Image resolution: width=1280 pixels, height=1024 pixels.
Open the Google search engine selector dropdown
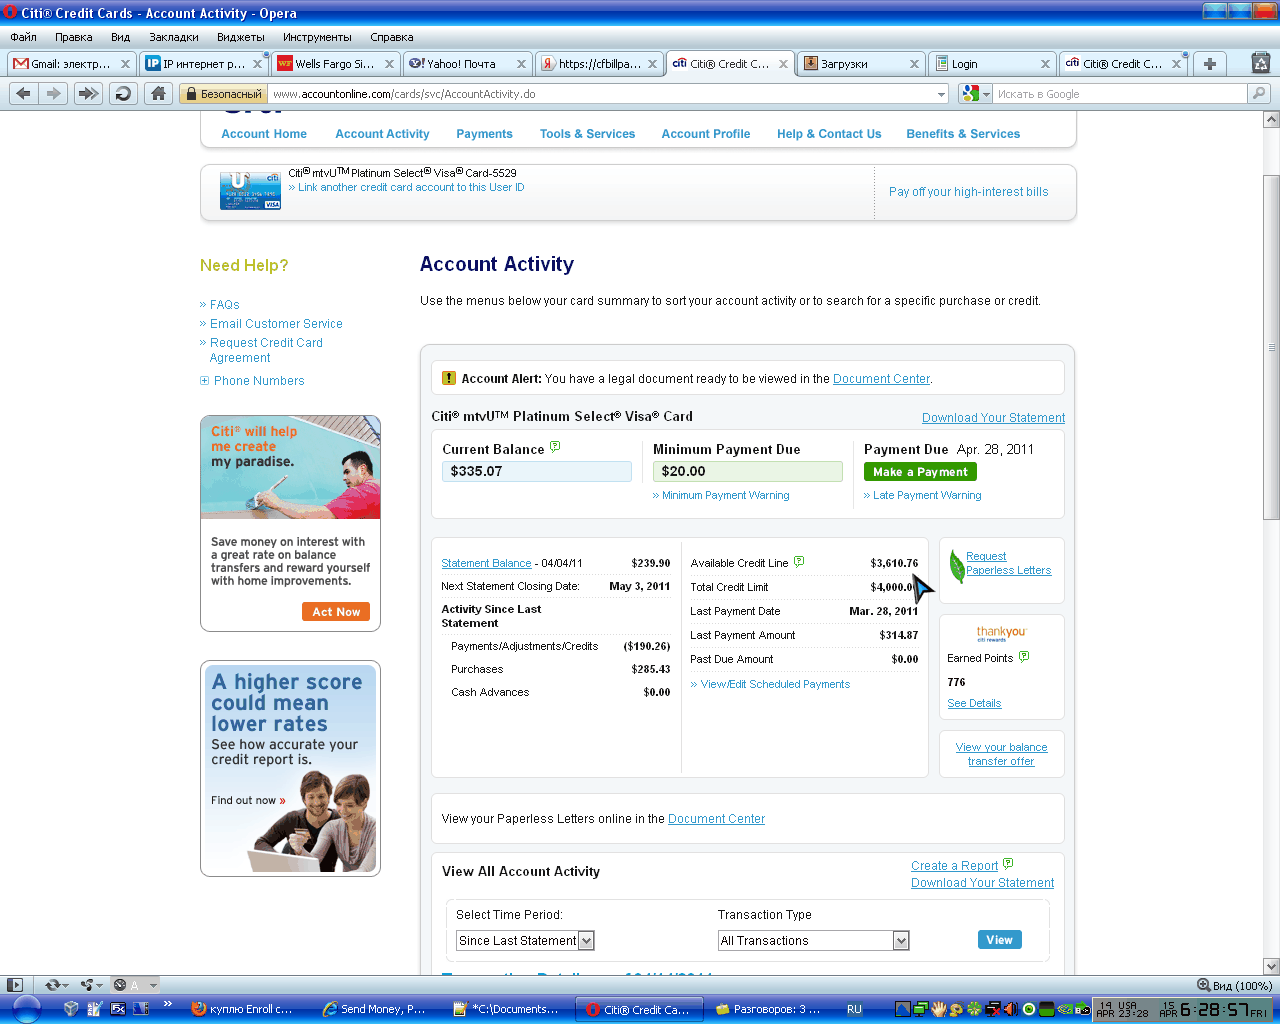point(975,94)
